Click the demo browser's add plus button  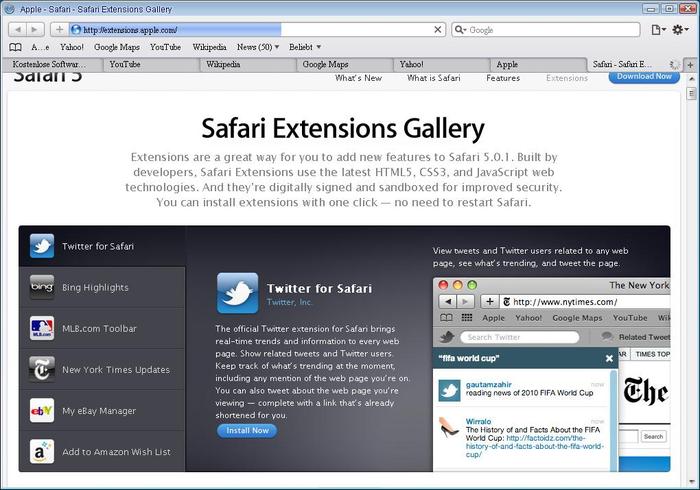(490, 302)
